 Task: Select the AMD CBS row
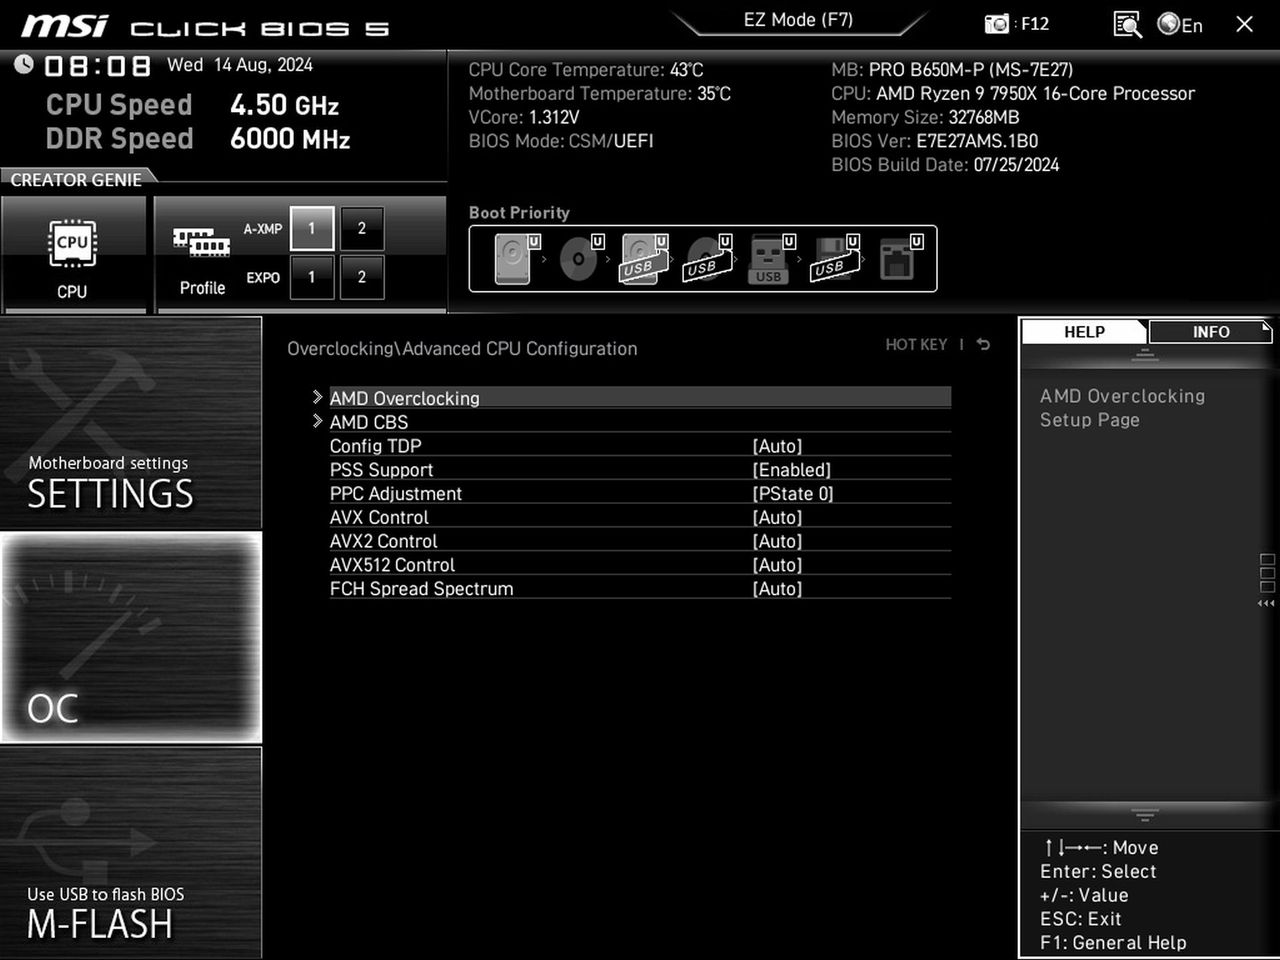(640, 422)
